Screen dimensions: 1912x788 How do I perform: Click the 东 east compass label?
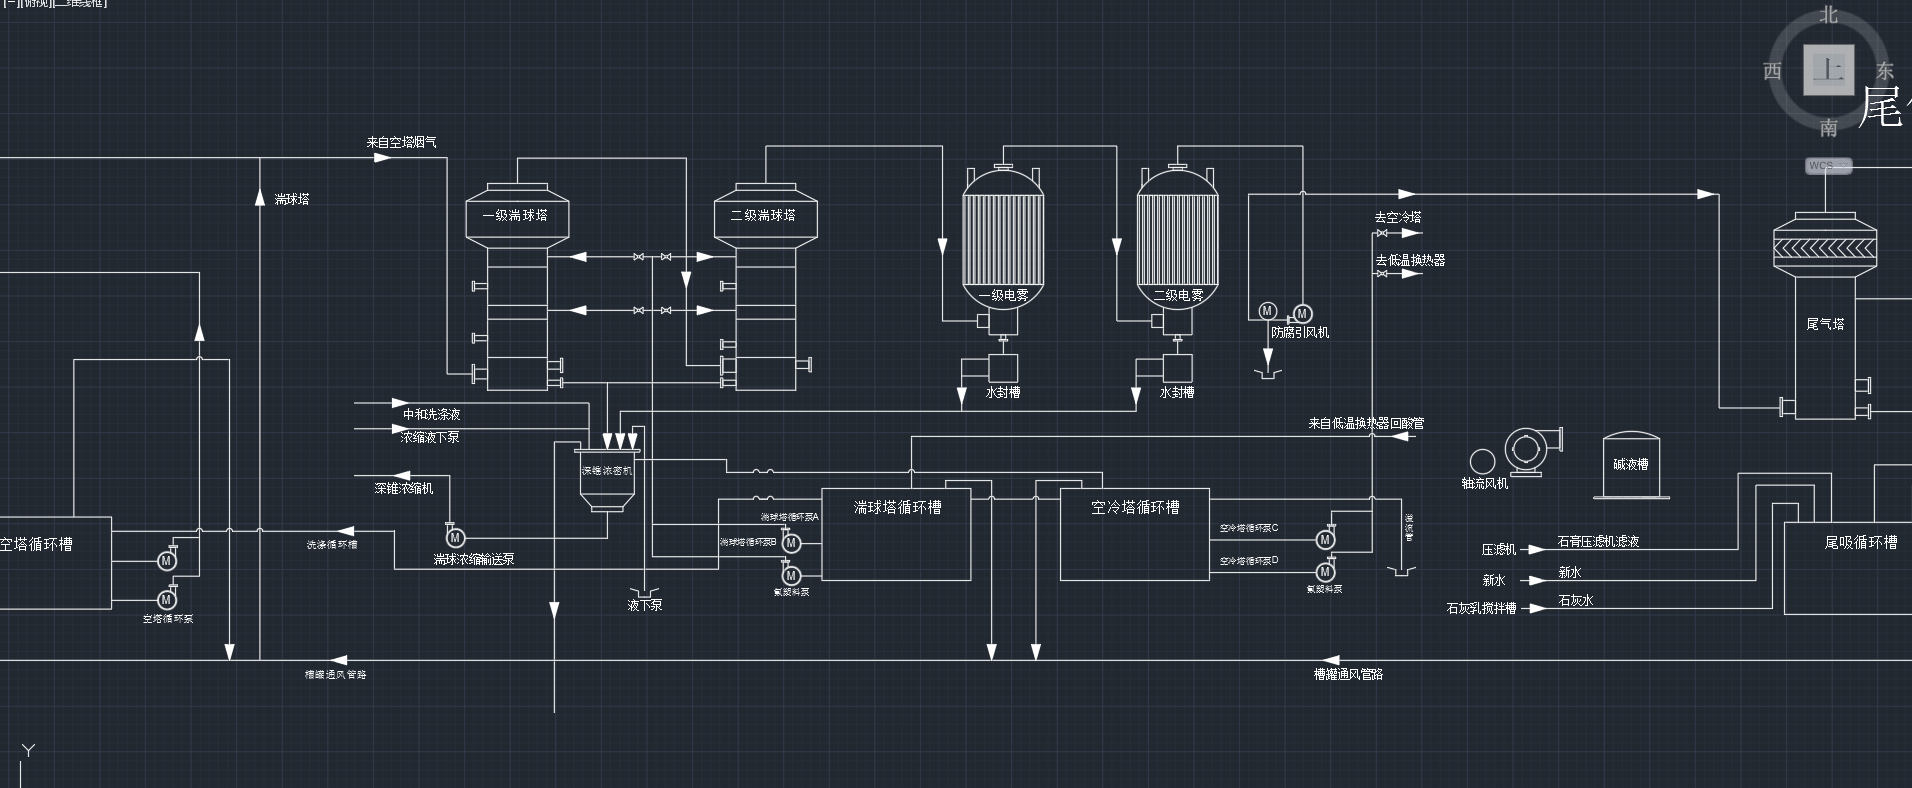coord(1885,71)
